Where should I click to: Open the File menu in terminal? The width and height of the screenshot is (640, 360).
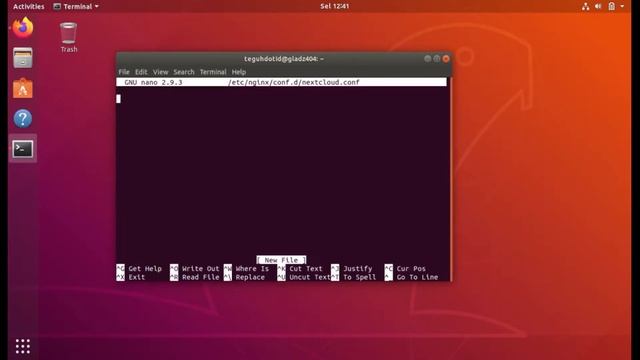click(x=124, y=72)
